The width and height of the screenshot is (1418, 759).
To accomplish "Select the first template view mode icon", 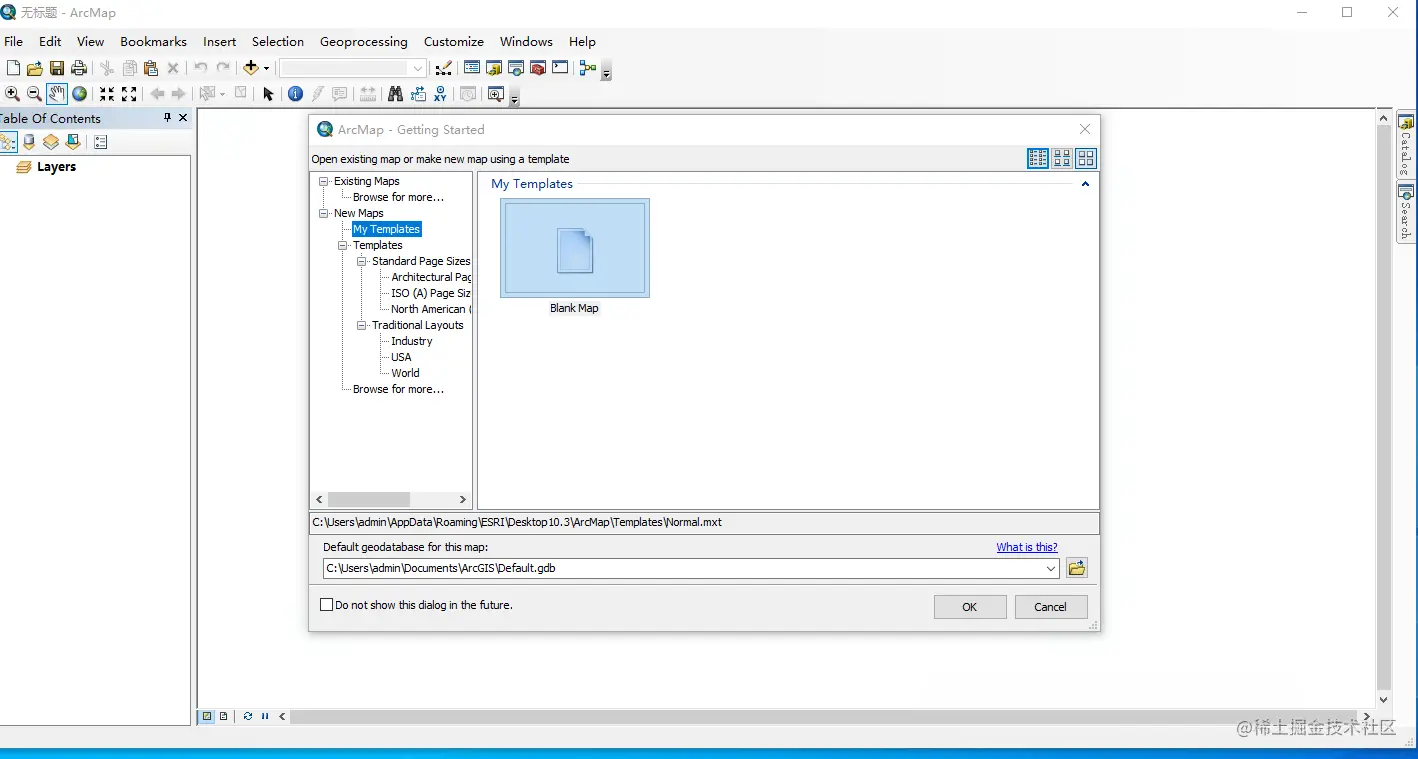I will [x=1038, y=158].
